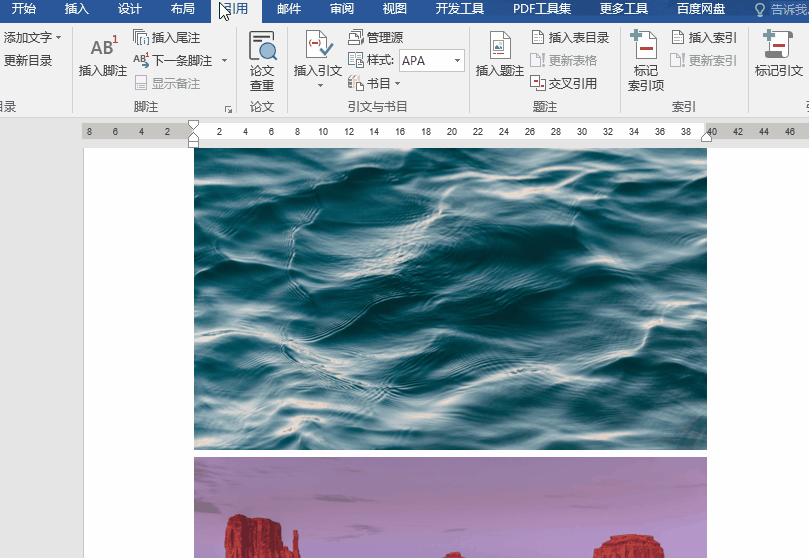Click the first line indent ruler marker
Image resolution: width=809 pixels, height=558 pixels.
click(x=193, y=125)
